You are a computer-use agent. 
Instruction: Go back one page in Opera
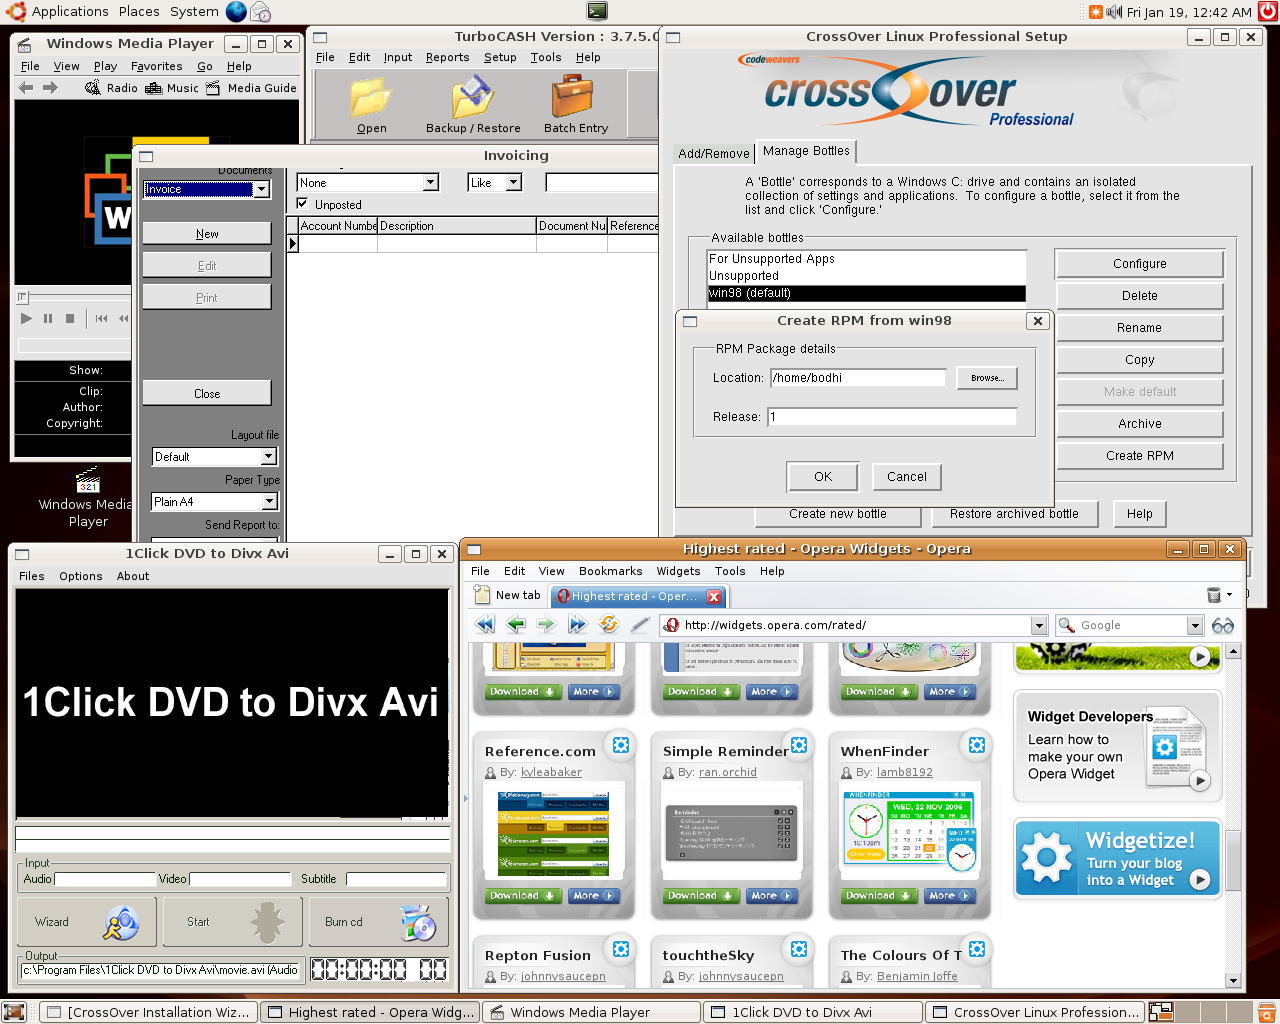(516, 625)
